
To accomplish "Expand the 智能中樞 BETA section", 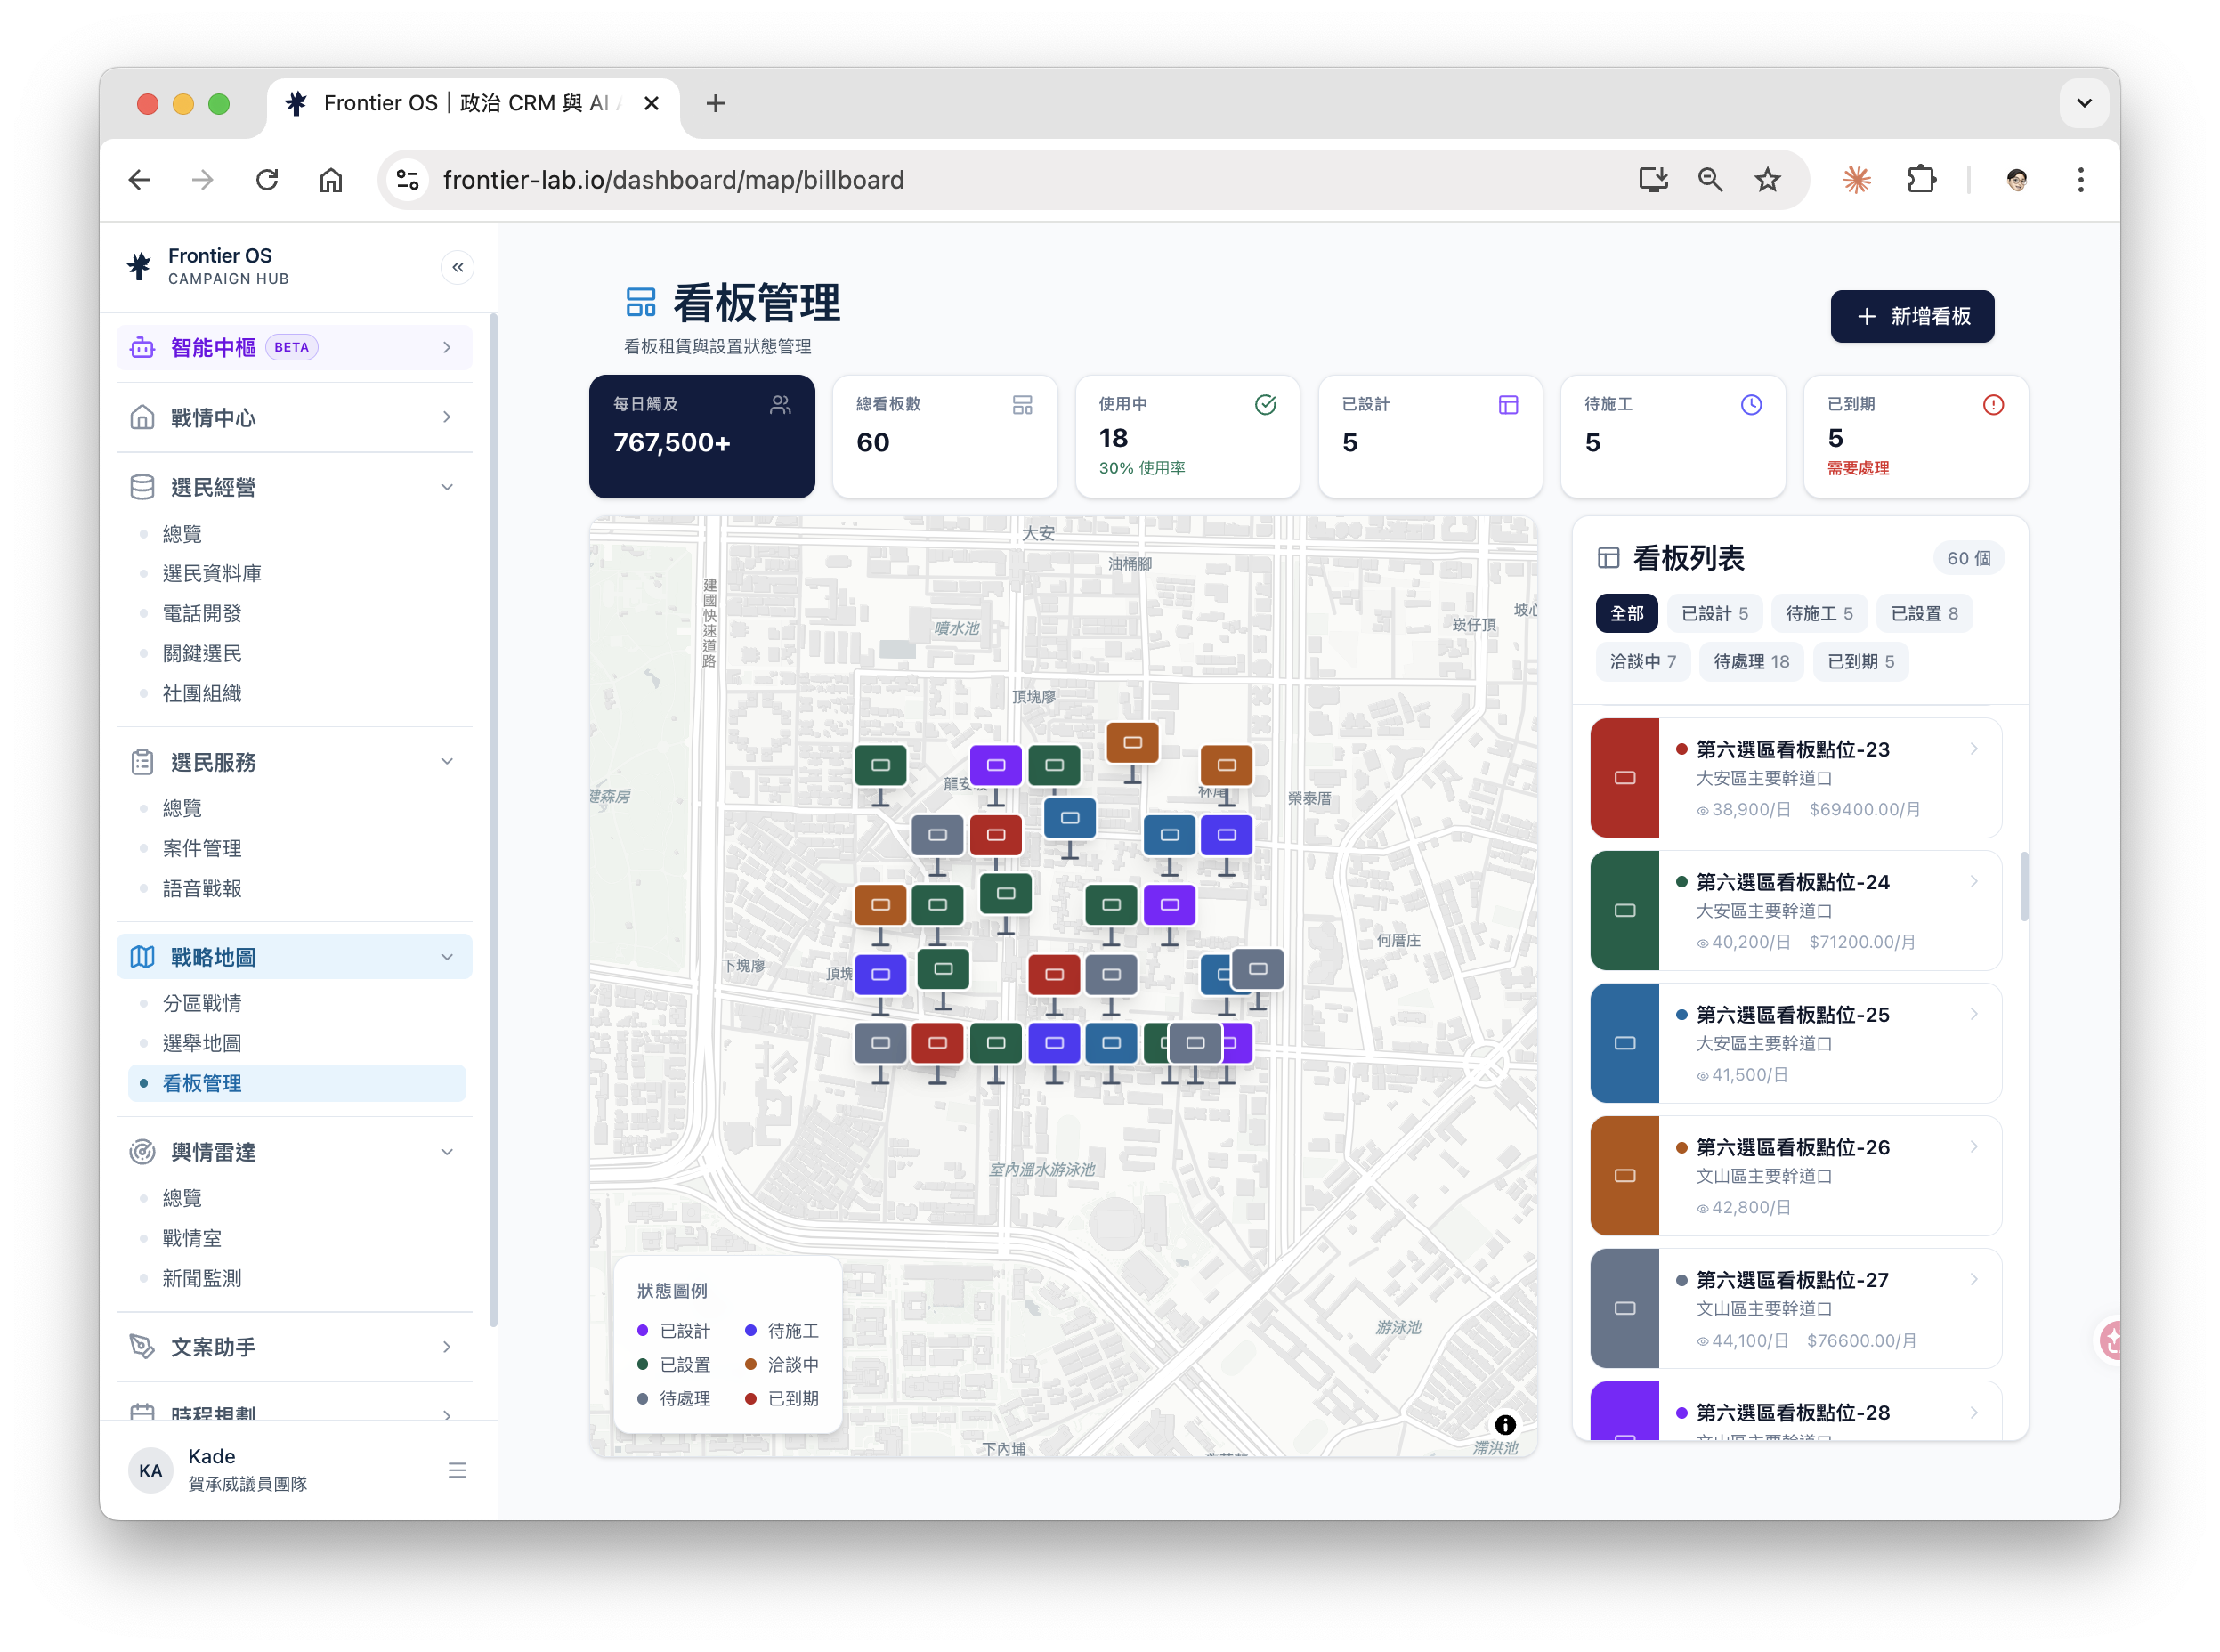I will 294,347.
